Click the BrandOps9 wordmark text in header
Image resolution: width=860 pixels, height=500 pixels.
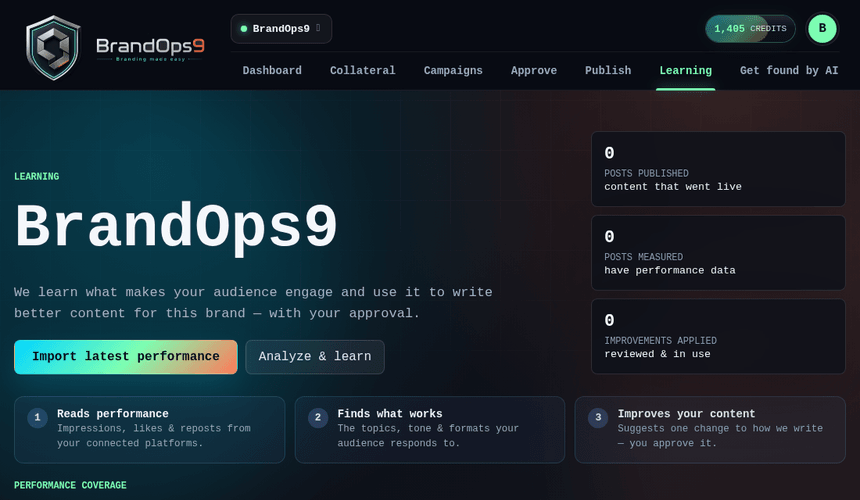(x=150, y=46)
